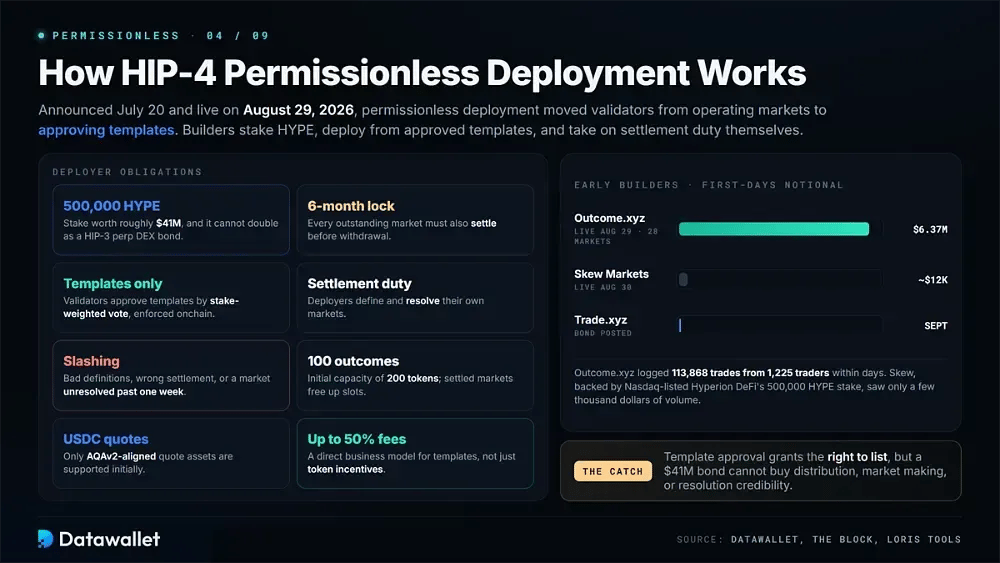Click the '$6.37M' value
1000x563 pixels.
tap(930, 230)
